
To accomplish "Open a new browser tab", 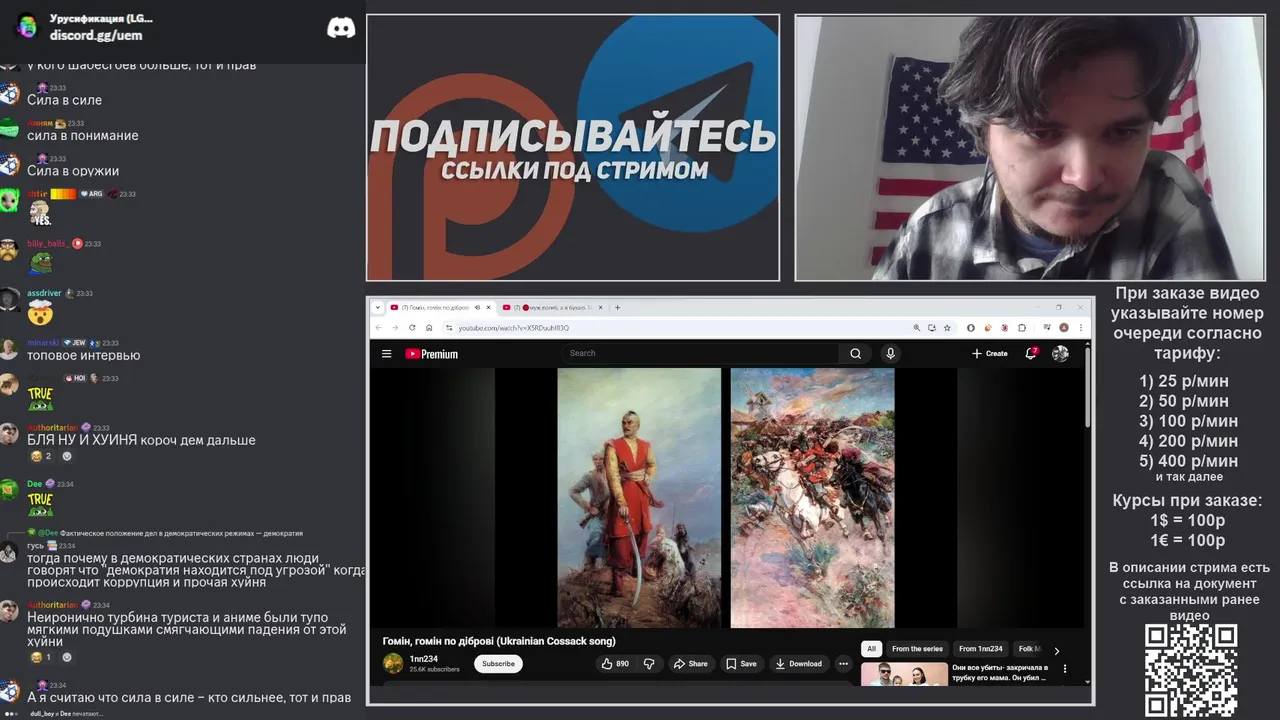I will [617, 307].
